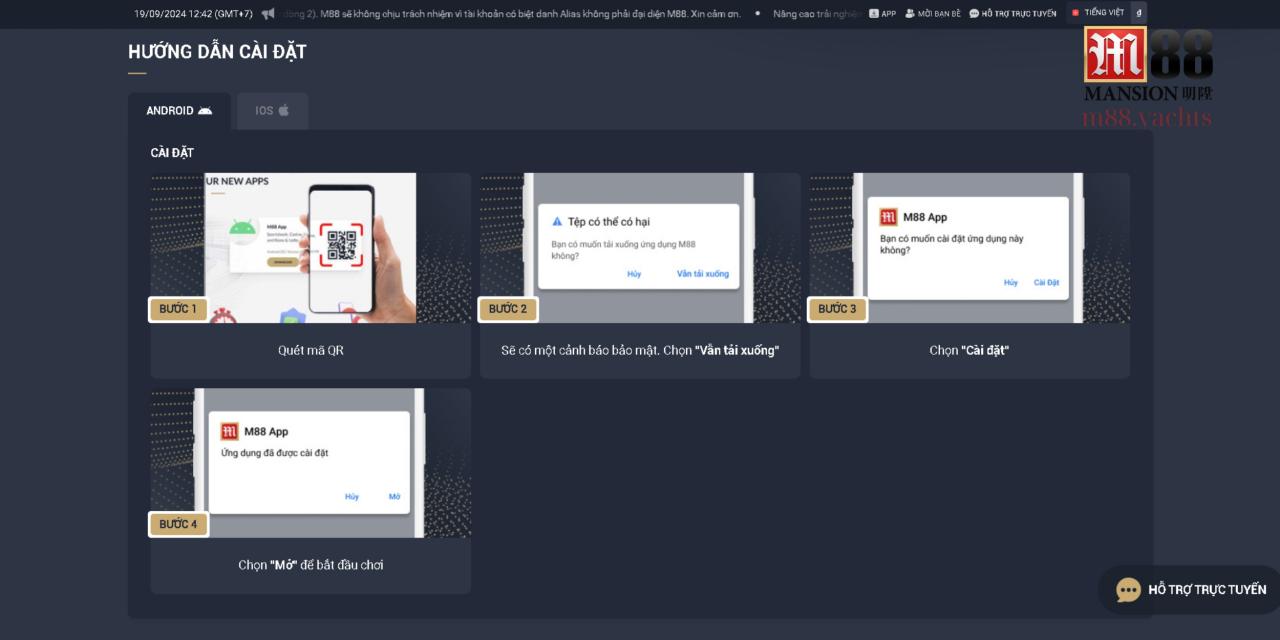Screen dimensions: 1280x640
Task: Open the APP download link in top bar
Action: 882,13
